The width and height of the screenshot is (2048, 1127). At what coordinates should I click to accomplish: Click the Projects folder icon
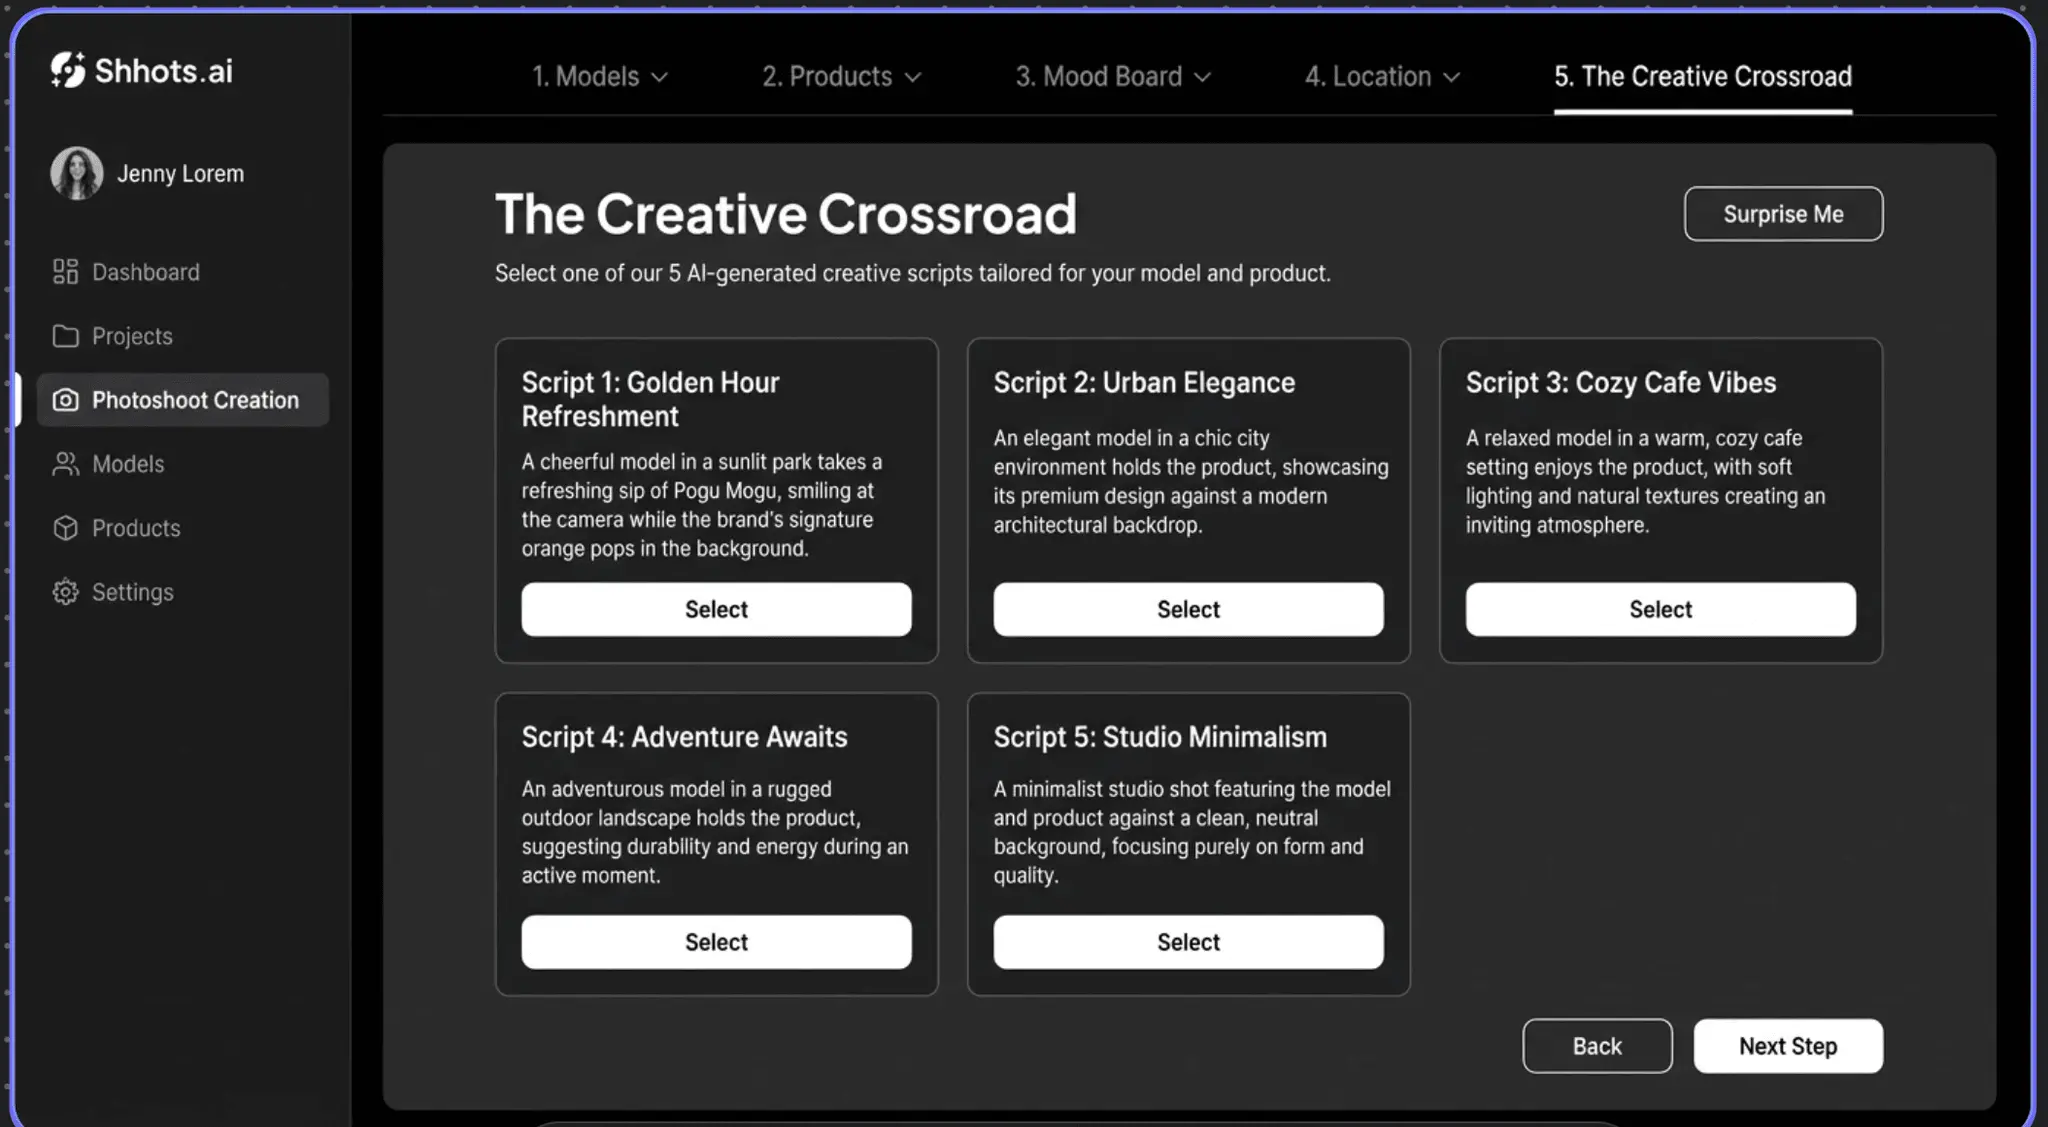click(x=65, y=336)
